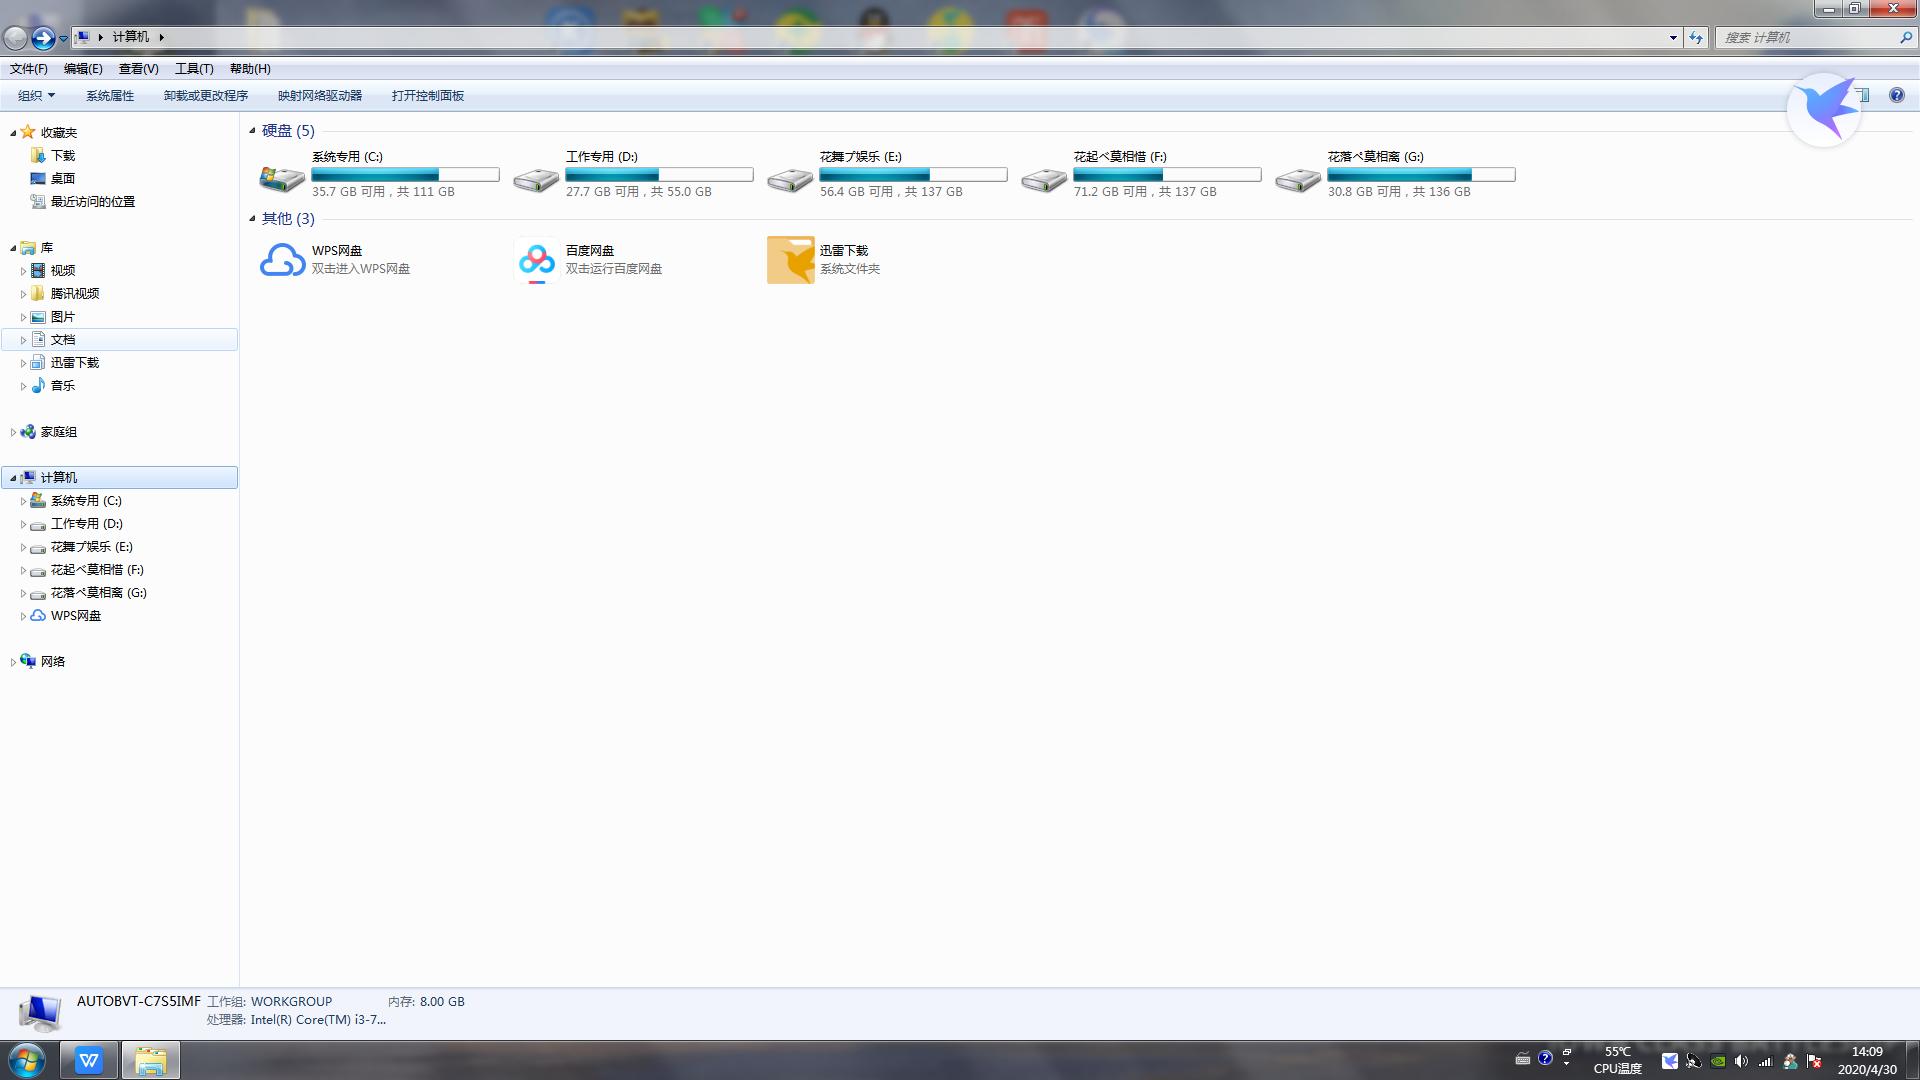
Task: Click 打开控制面板 button
Action: [x=427, y=96]
